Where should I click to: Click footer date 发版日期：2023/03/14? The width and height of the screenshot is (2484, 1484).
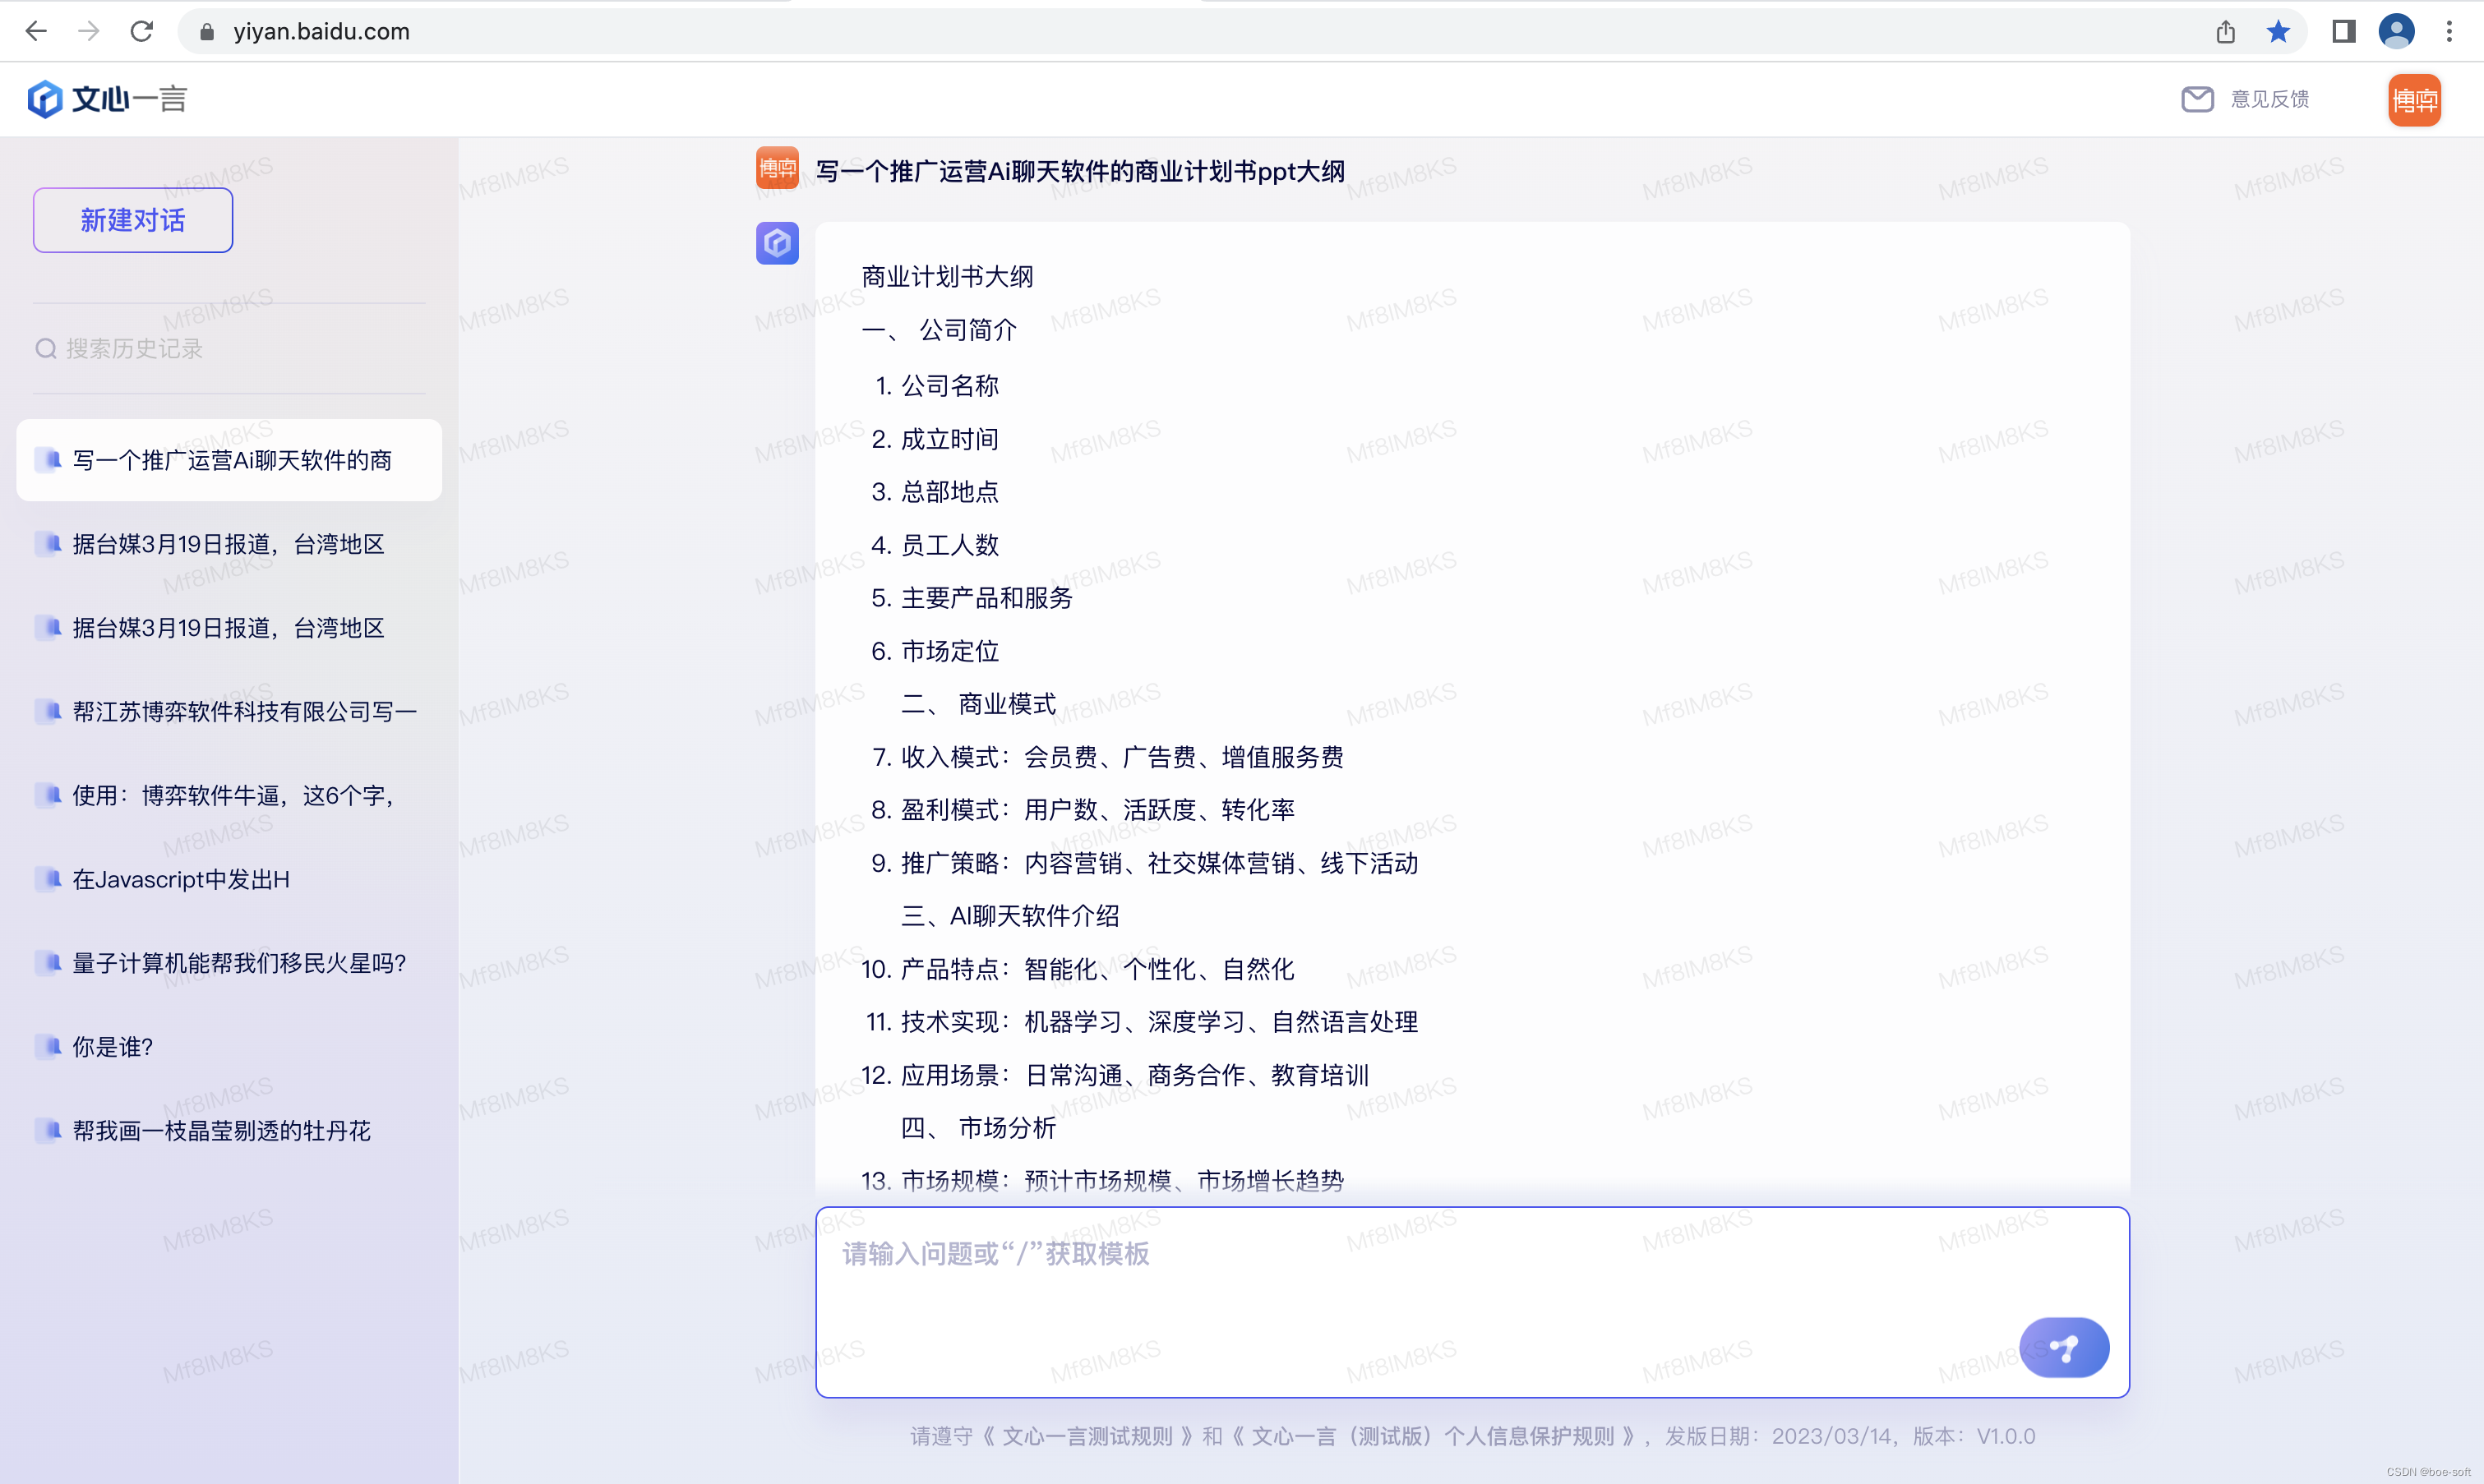coord(1778,1436)
